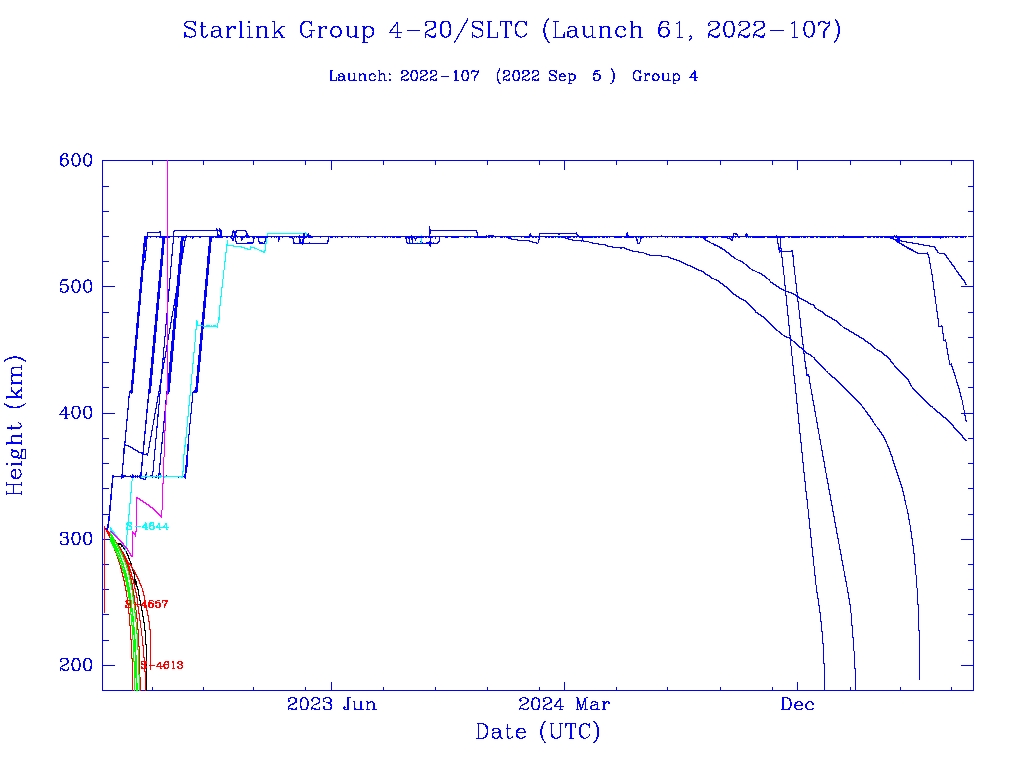Click the red S-4613 satellite label

tap(161, 665)
